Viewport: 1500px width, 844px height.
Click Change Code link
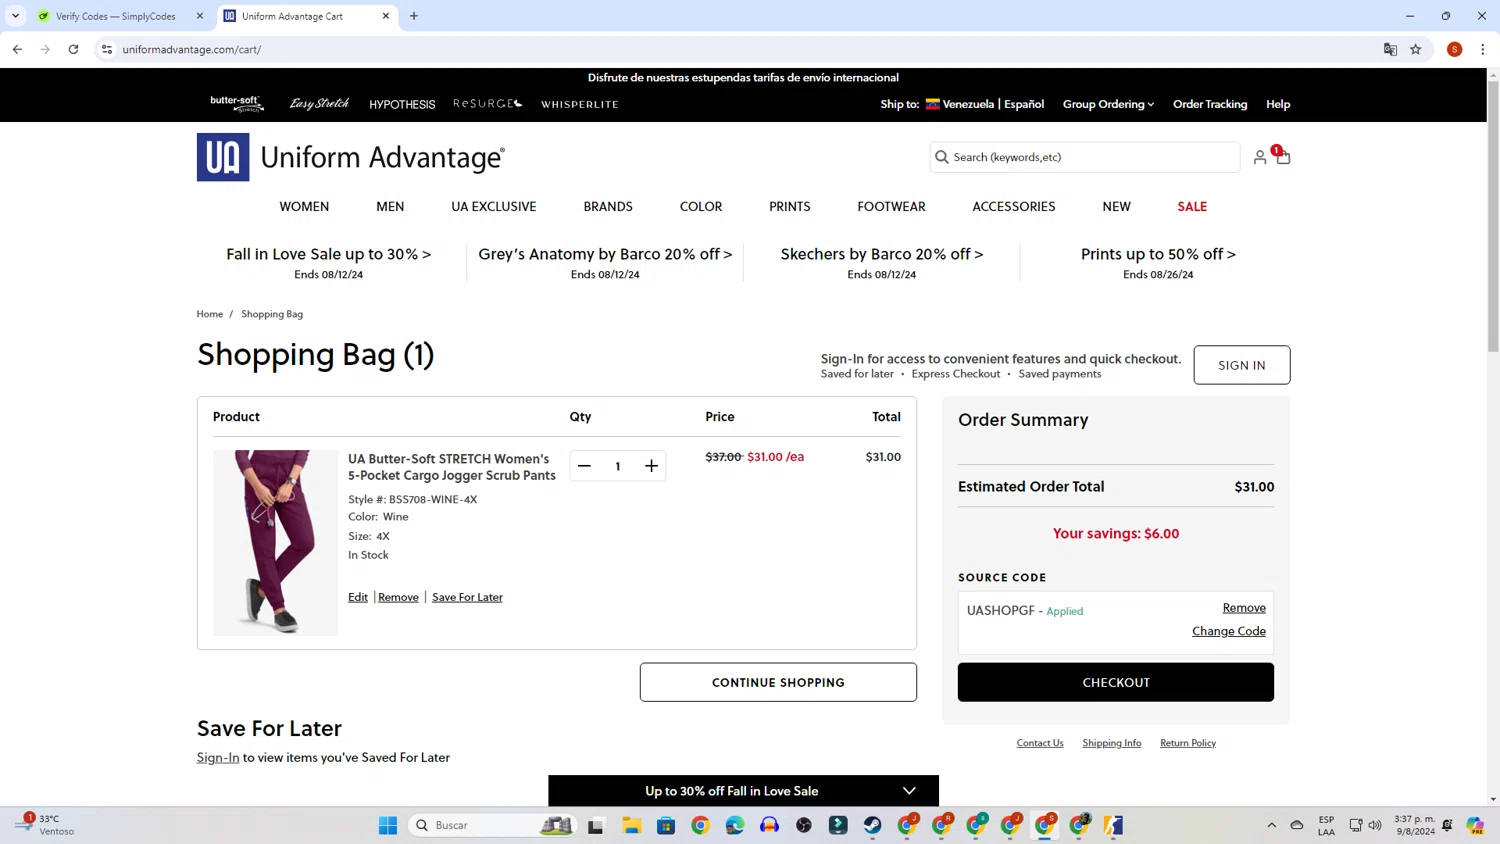click(1229, 631)
